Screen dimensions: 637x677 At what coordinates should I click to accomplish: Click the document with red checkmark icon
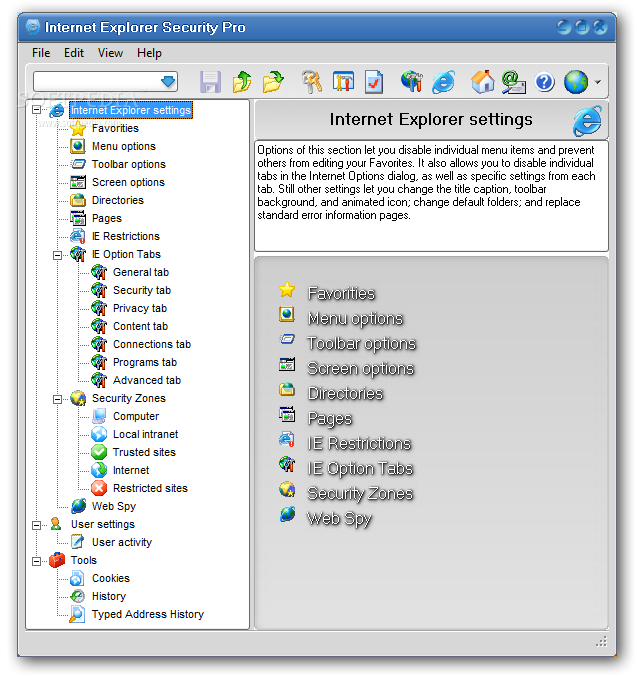pos(374,82)
